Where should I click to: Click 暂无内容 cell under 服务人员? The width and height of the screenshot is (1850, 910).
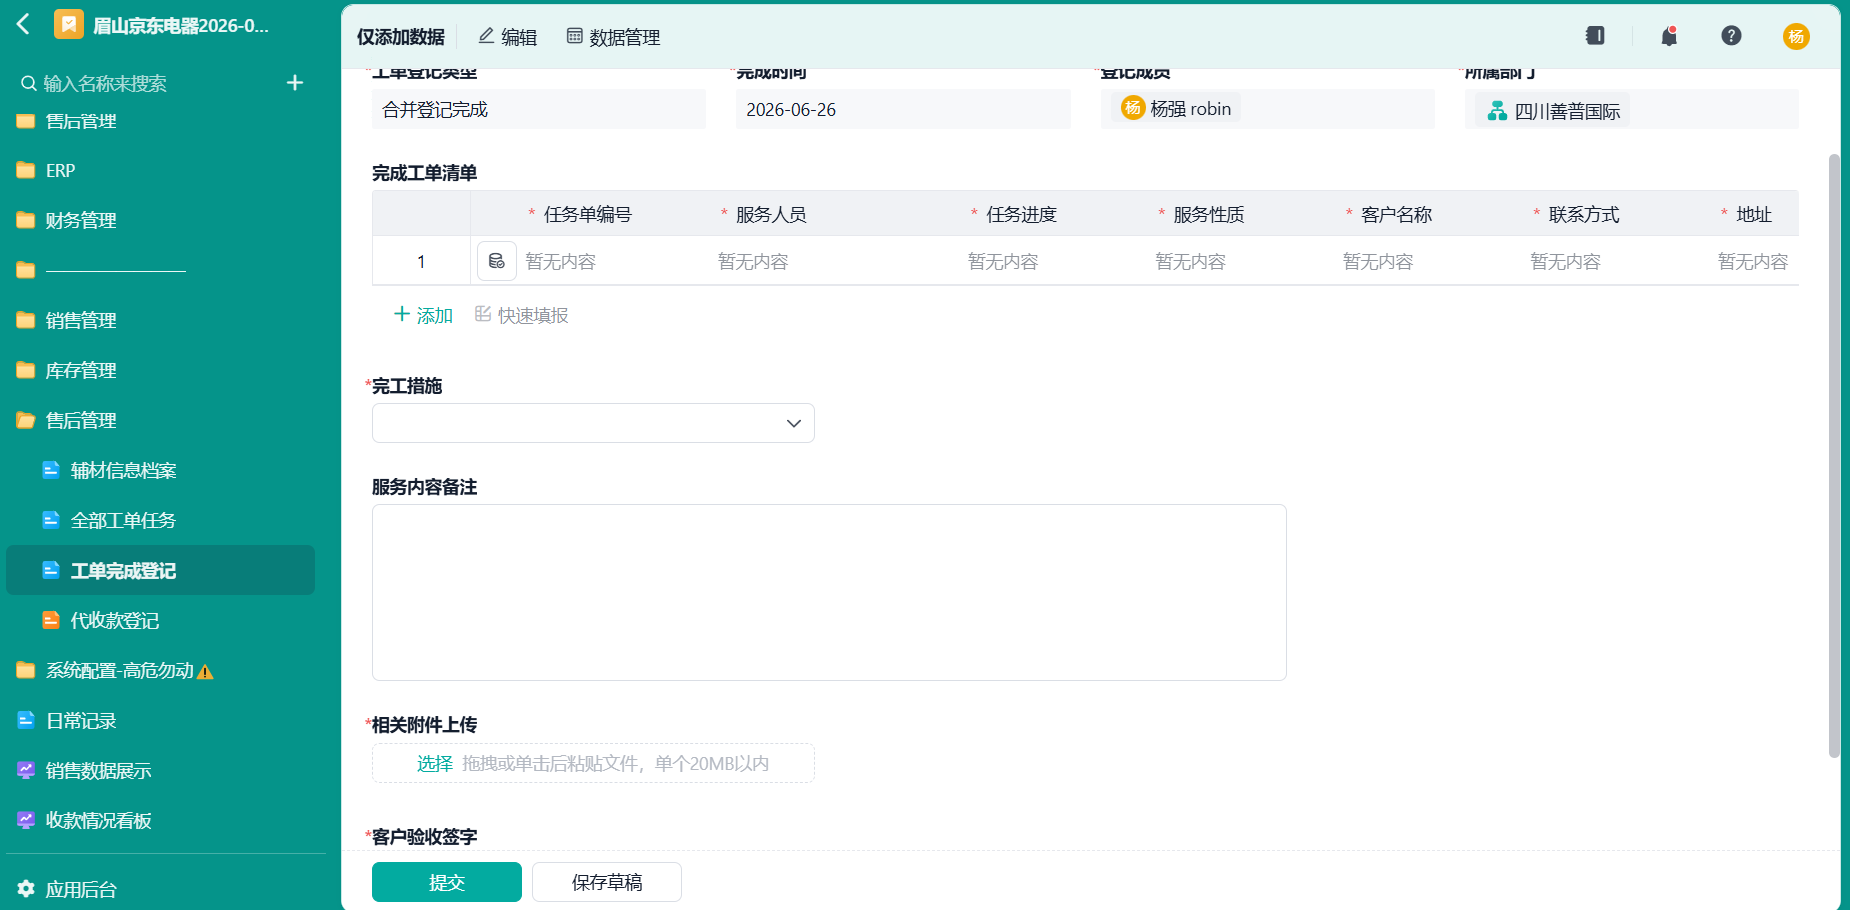pos(753,261)
